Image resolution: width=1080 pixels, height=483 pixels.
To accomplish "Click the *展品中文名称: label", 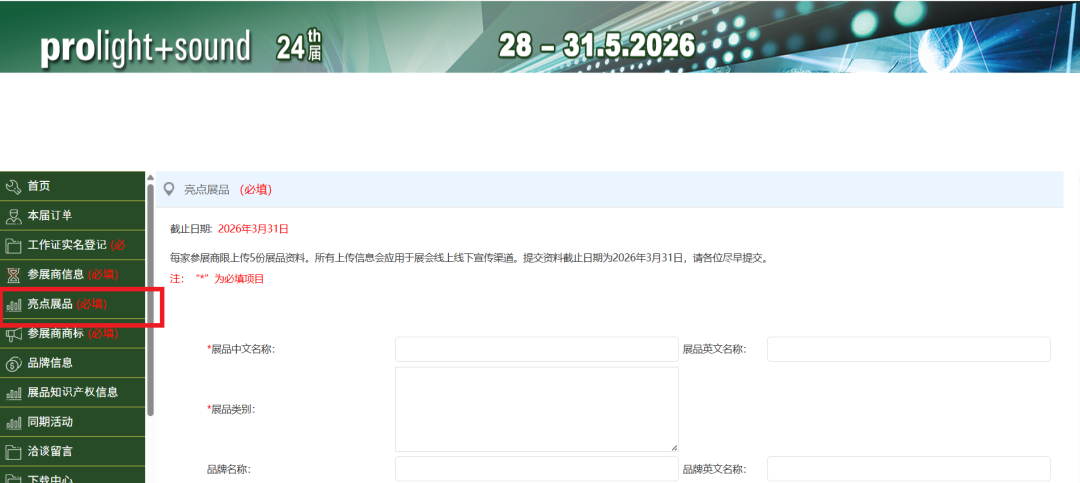I will pyautogui.click(x=241, y=349).
